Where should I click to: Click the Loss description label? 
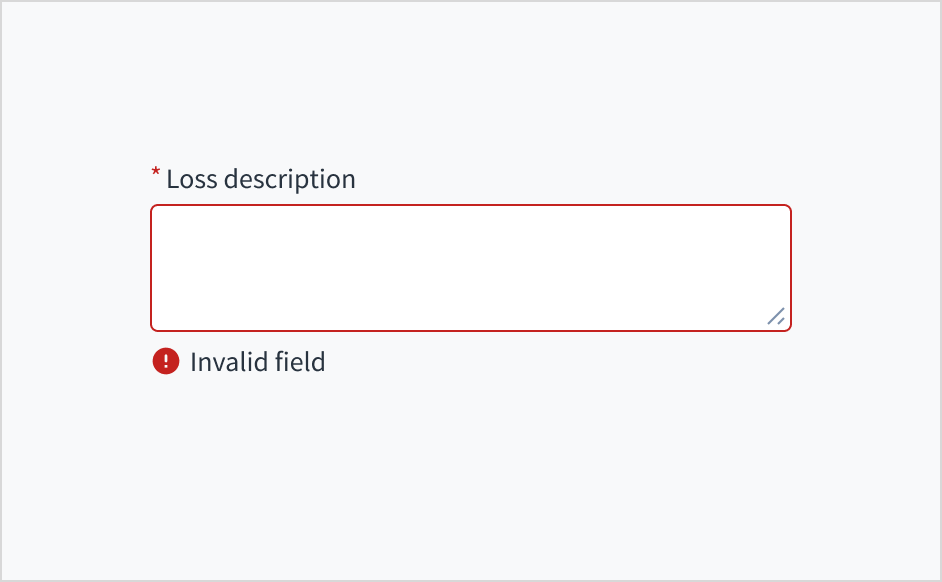(x=260, y=180)
